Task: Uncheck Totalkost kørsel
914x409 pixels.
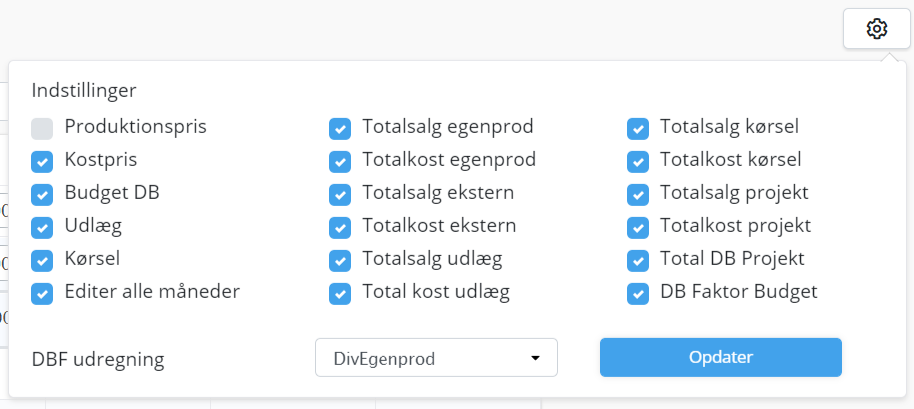Action: (638, 162)
